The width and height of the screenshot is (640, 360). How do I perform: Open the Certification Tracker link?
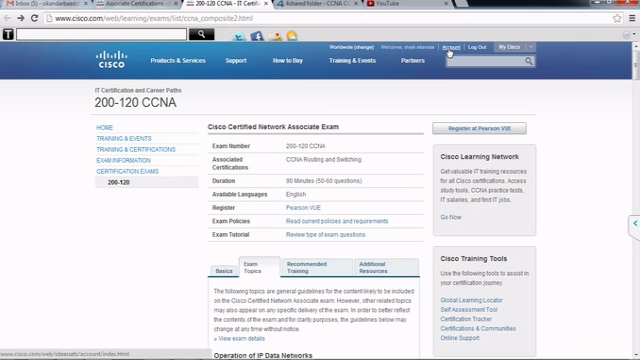[x=466, y=319]
